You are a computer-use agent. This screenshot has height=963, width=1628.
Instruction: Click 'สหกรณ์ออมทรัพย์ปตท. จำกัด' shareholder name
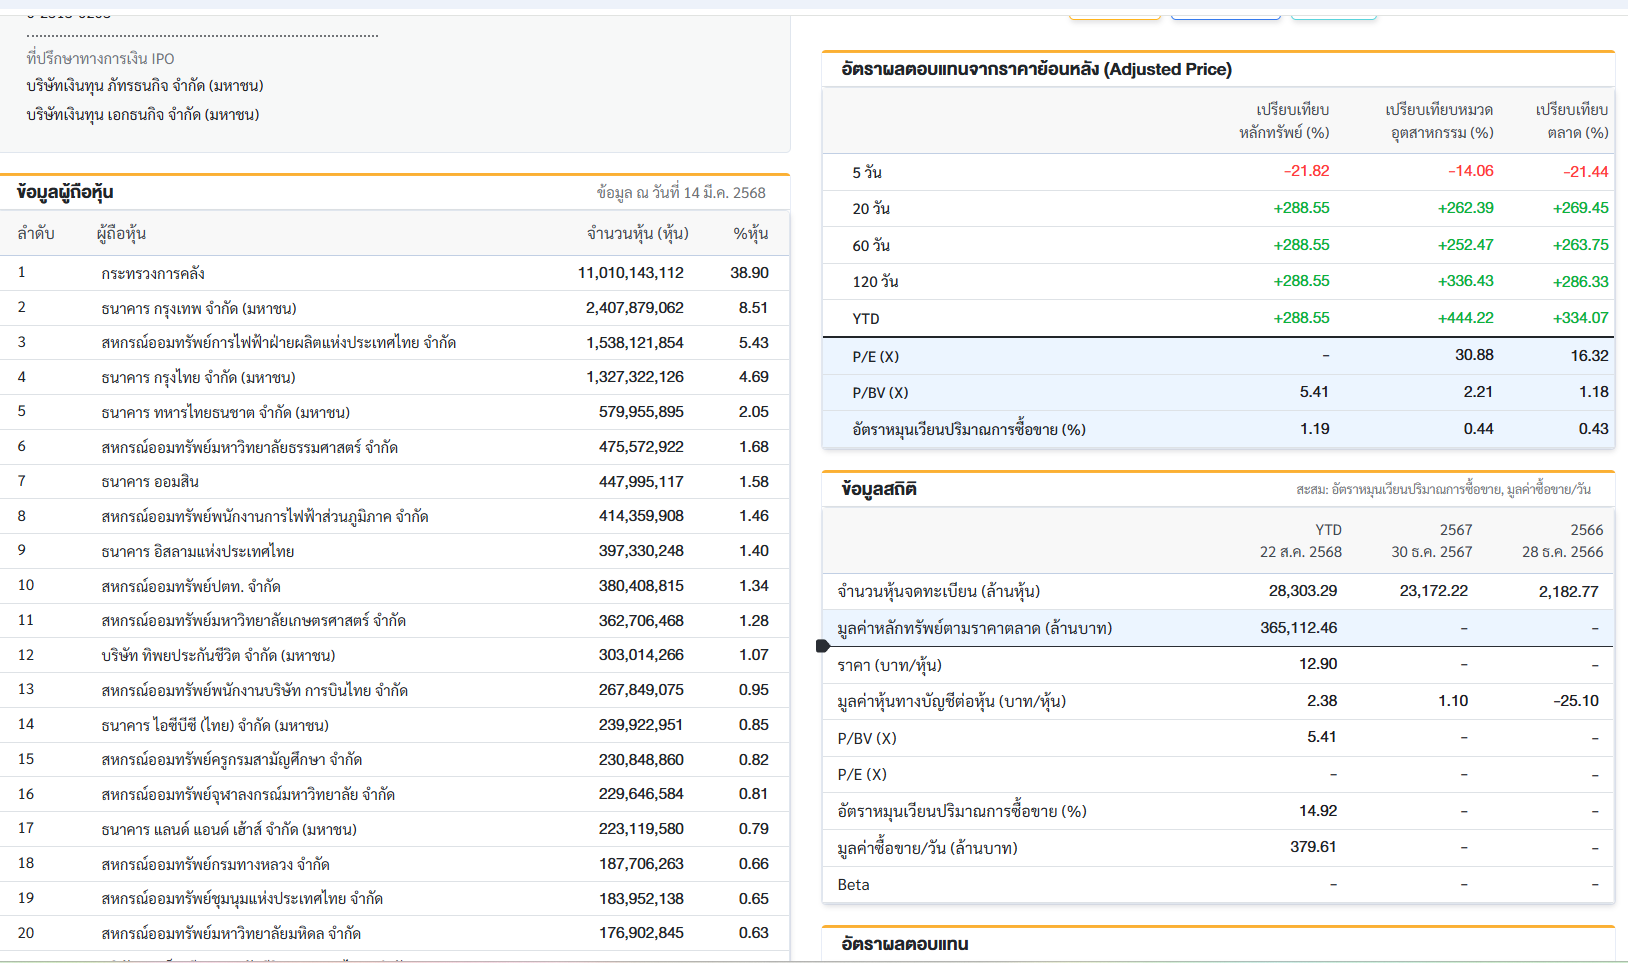pos(191,586)
